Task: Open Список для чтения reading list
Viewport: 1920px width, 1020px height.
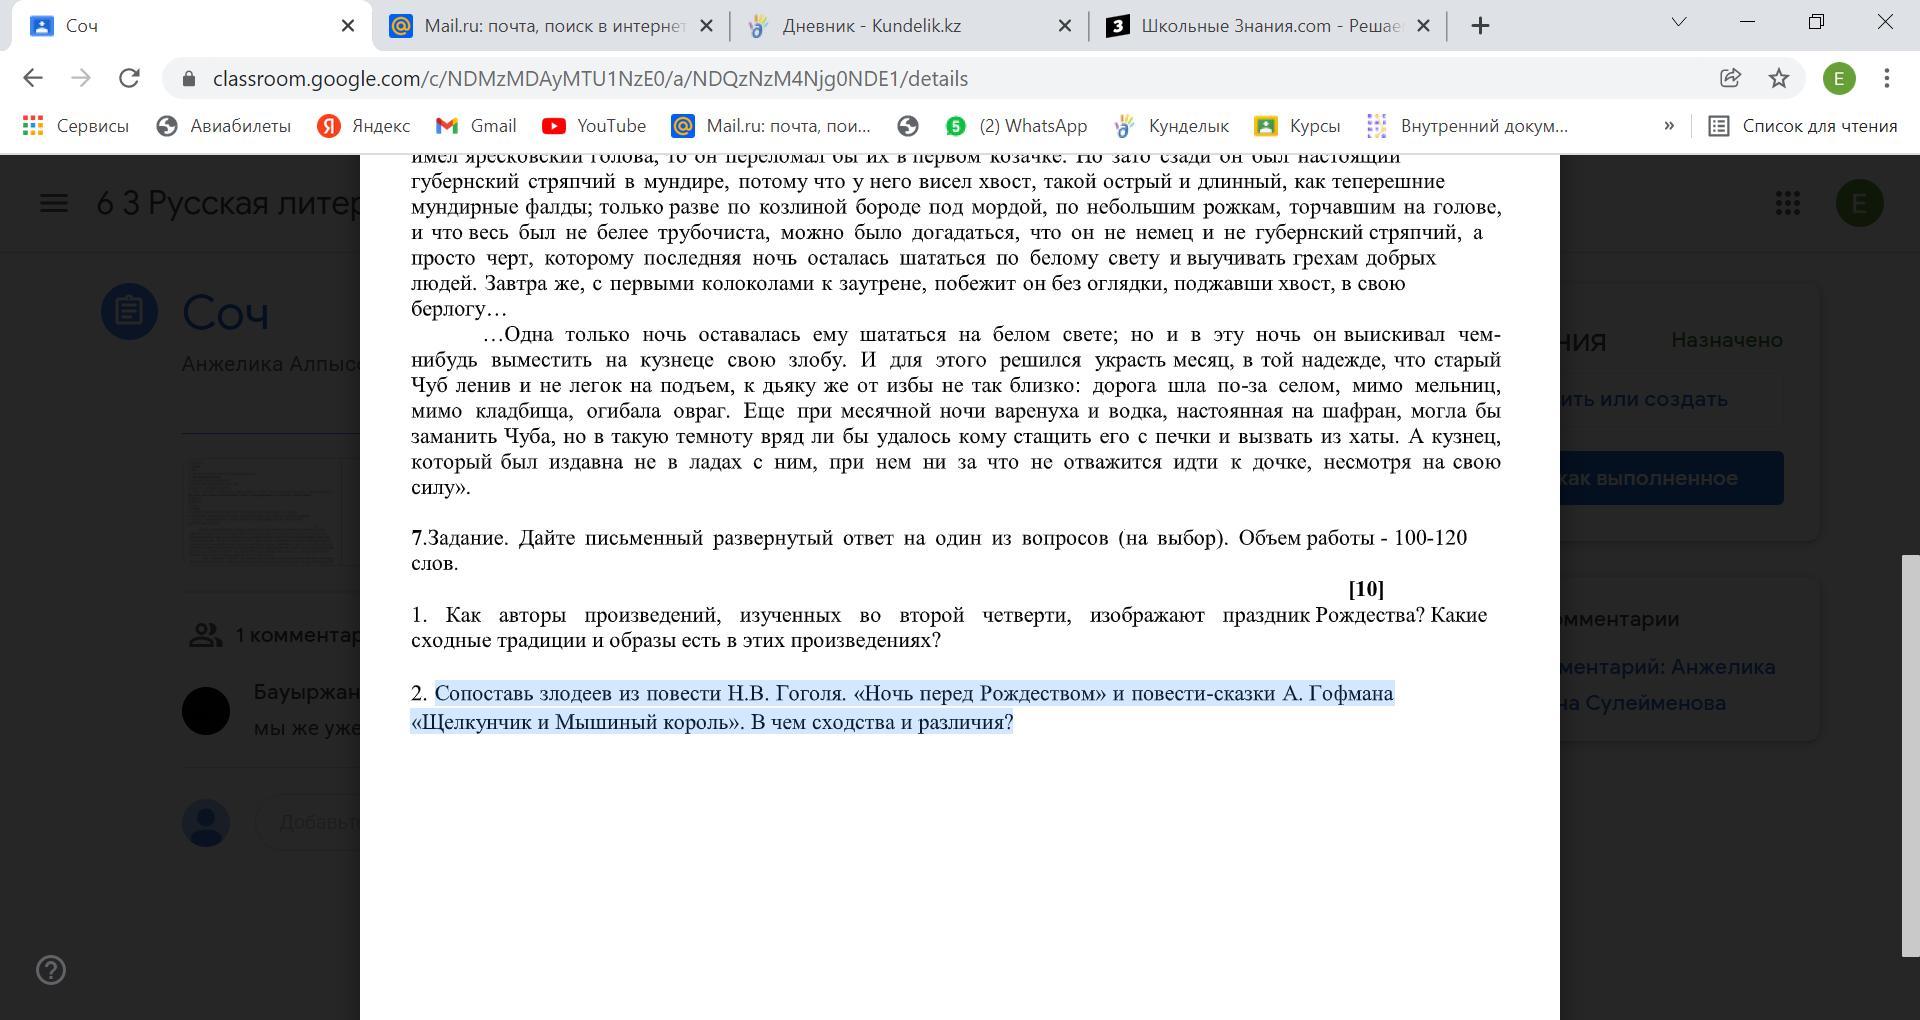Action: click(1803, 126)
